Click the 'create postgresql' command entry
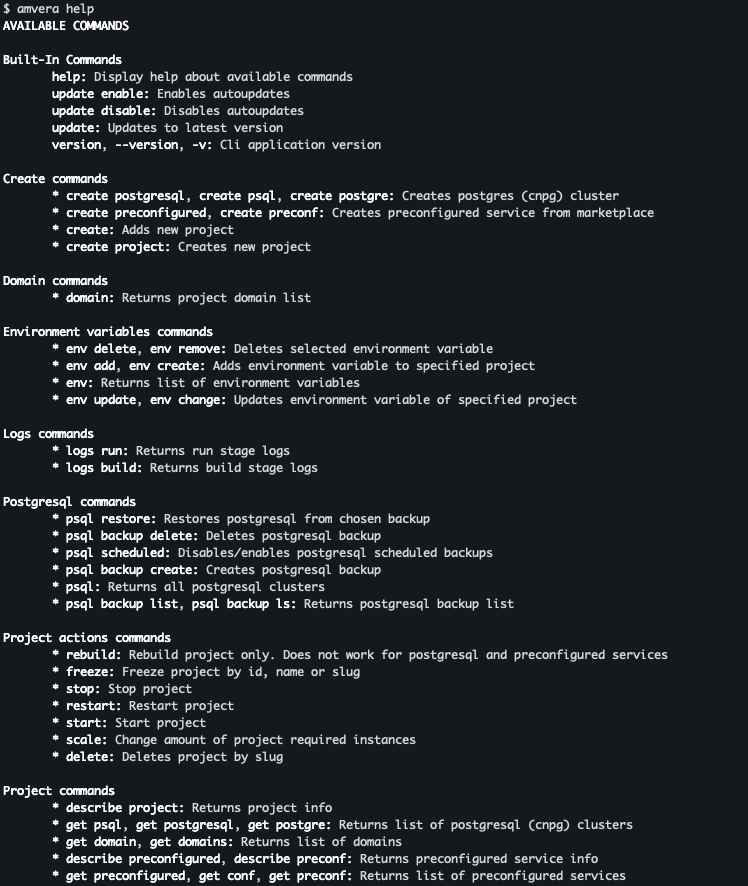The width and height of the screenshot is (748, 886). (x=125, y=196)
